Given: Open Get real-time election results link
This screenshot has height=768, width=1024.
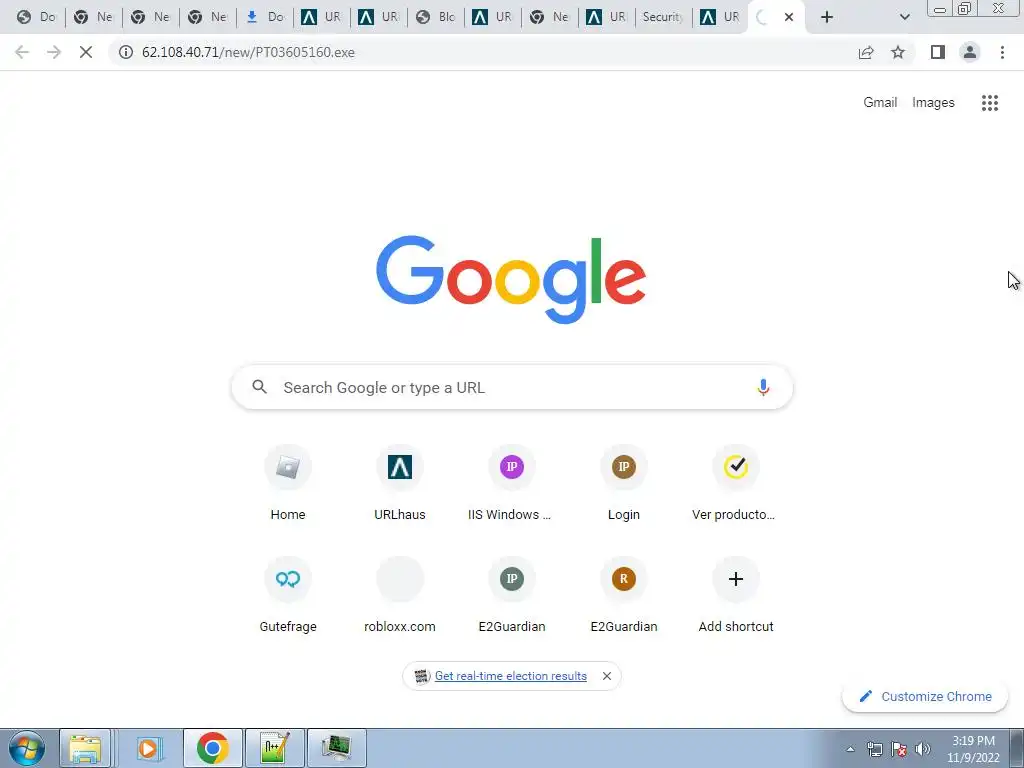Looking at the screenshot, I should pyautogui.click(x=511, y=676).
